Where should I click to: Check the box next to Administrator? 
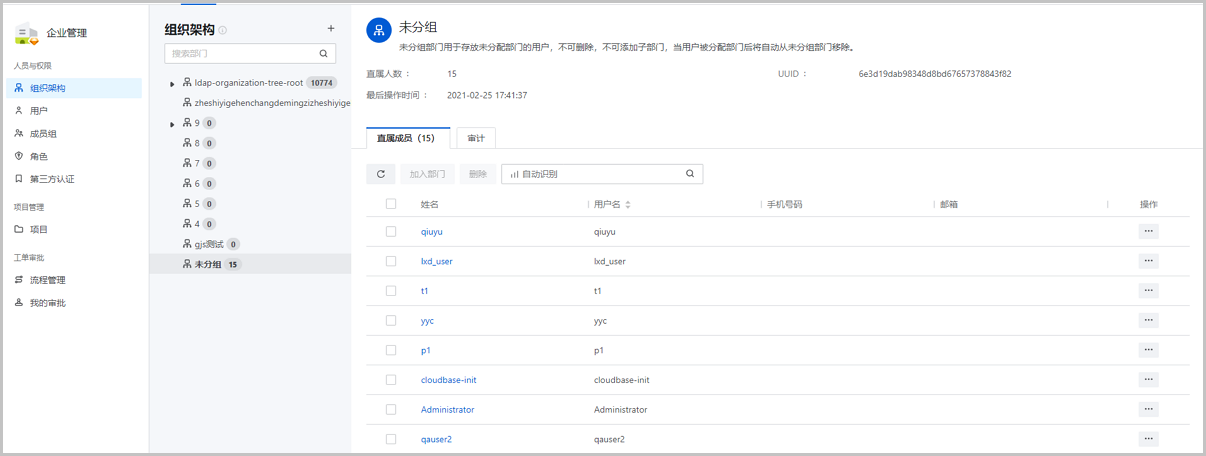point(391,410)
